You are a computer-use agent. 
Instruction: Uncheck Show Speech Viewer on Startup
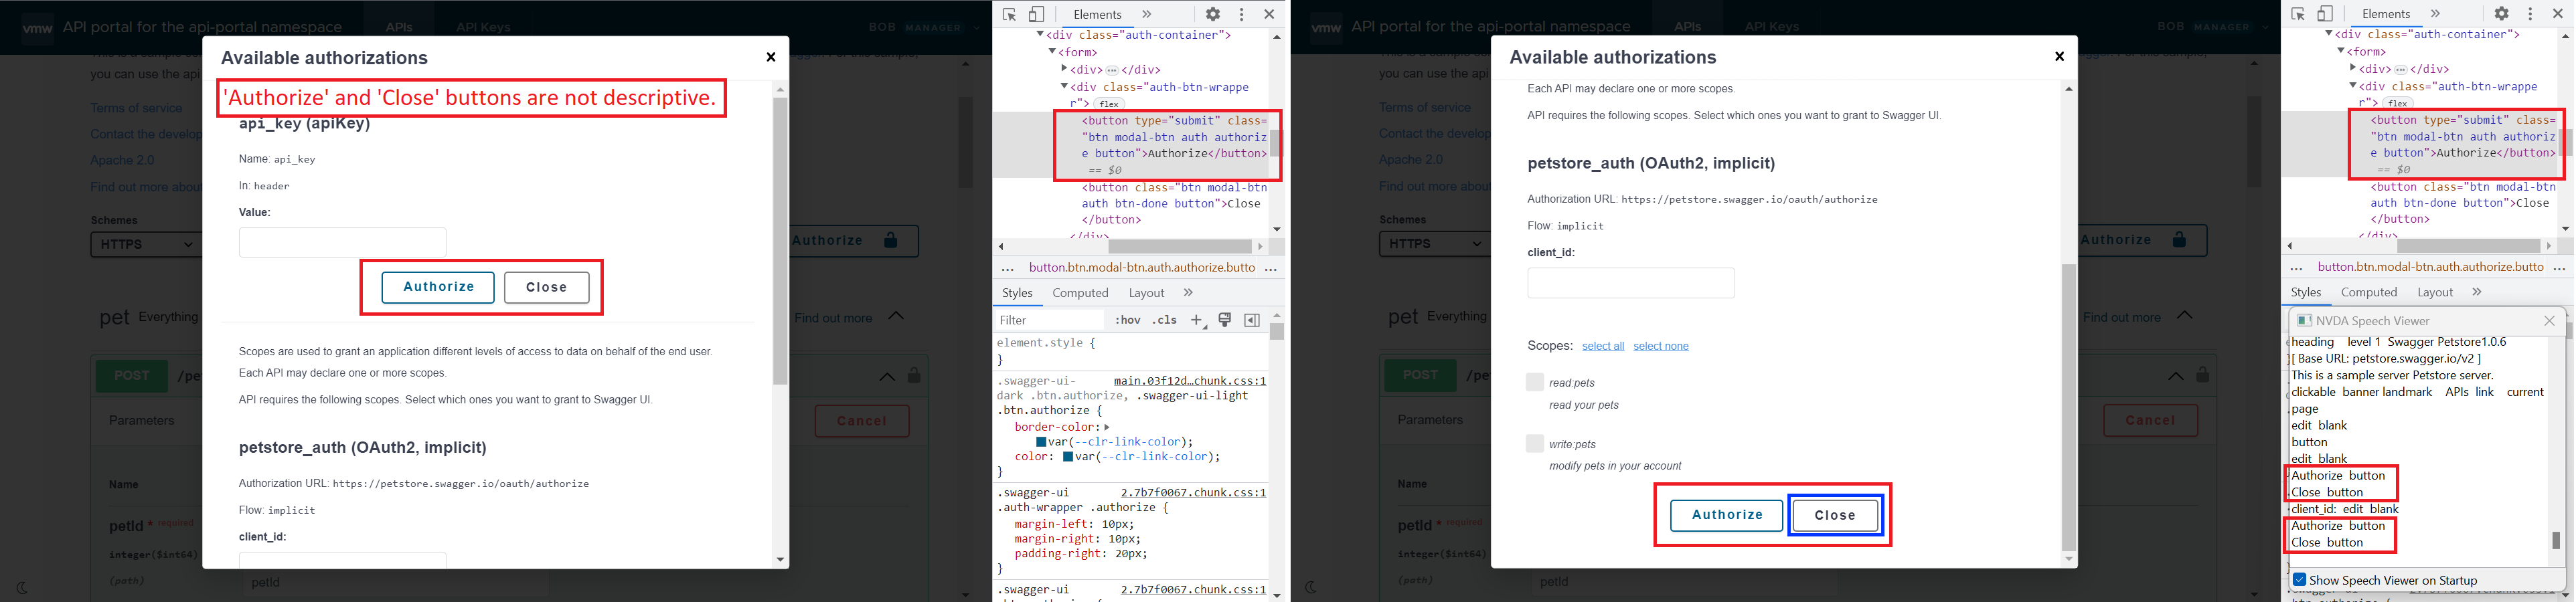(x=2299, y=580)
